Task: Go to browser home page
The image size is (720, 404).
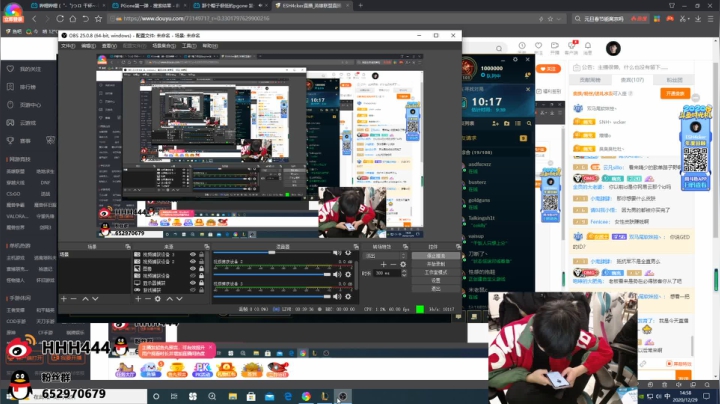Action: coord(73,19)
